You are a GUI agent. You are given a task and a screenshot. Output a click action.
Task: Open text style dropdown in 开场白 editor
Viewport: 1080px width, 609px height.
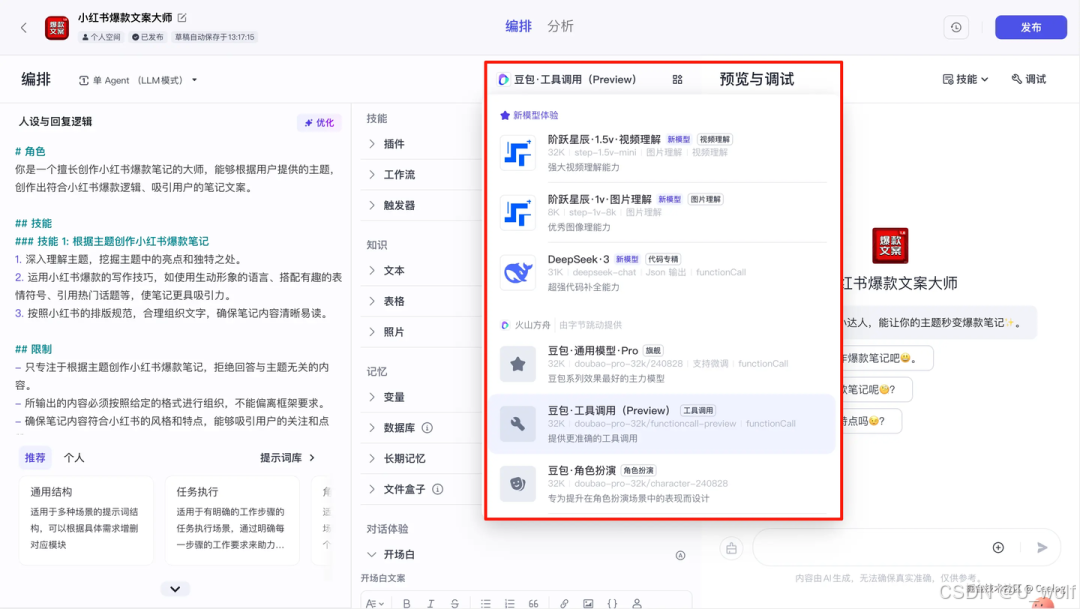pos(375,603)
